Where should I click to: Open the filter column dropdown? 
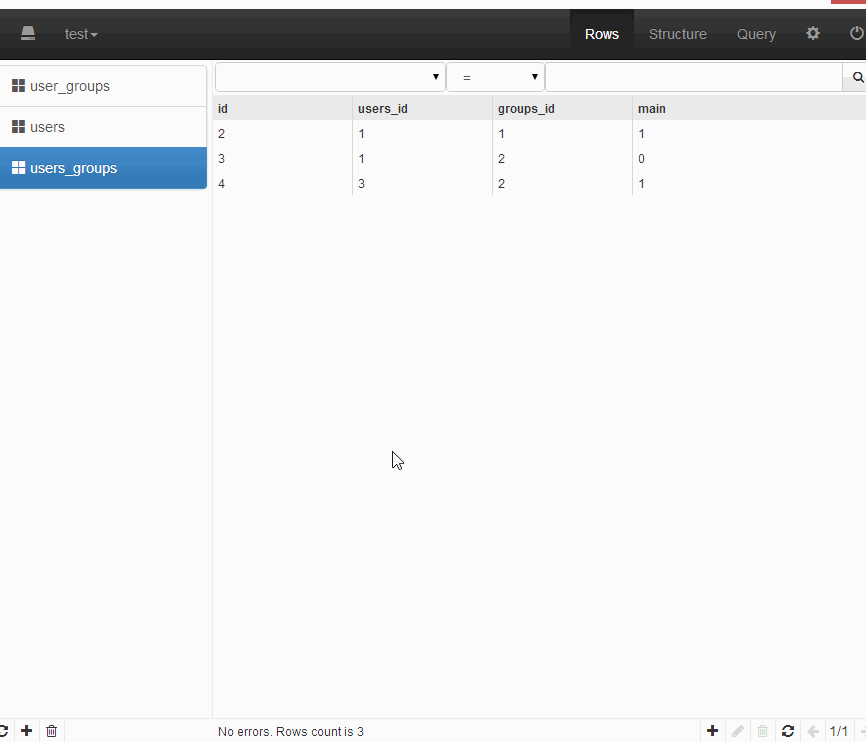[x=330, y=77]
